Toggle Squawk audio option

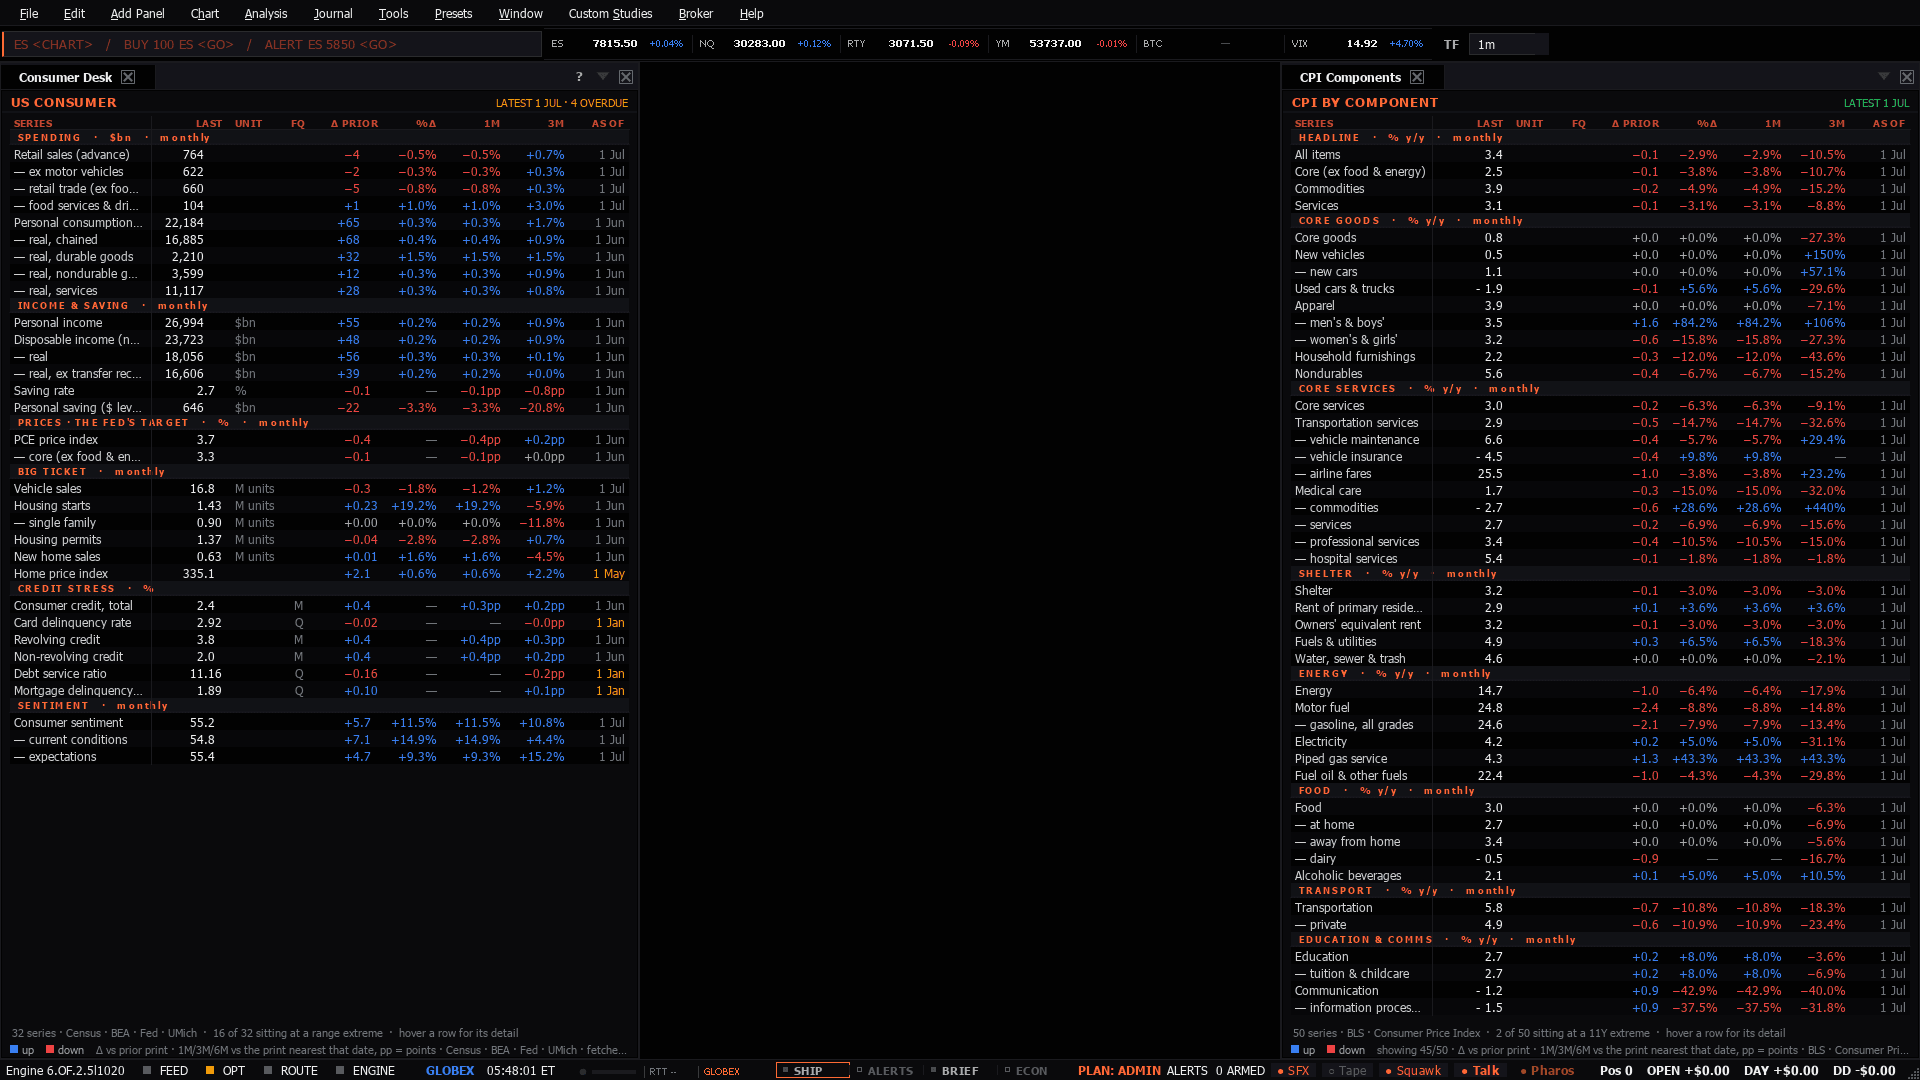(1413, 1070)
